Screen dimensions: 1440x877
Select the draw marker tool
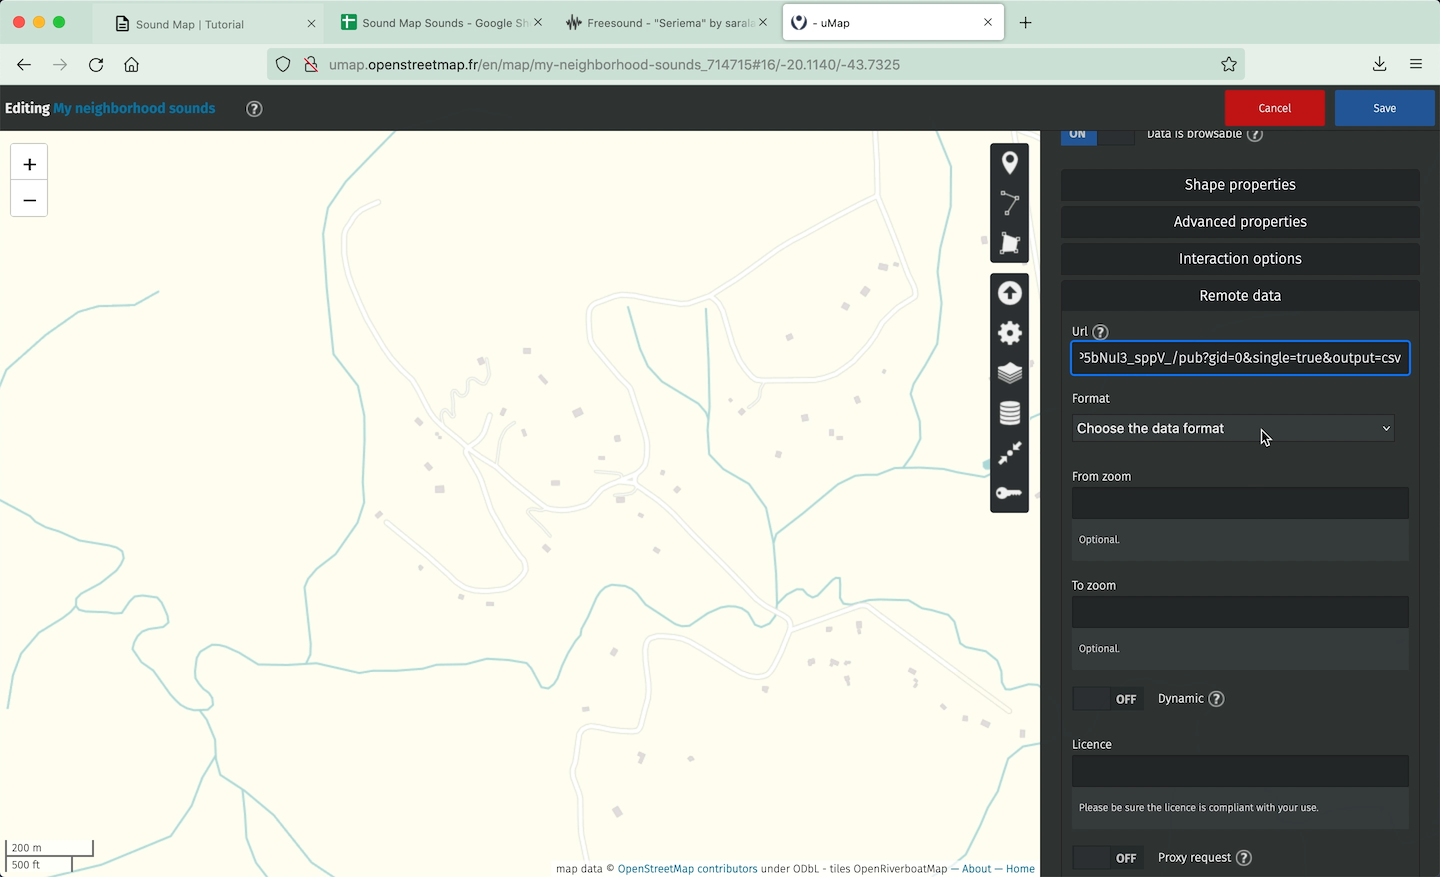click(1009, 163)
